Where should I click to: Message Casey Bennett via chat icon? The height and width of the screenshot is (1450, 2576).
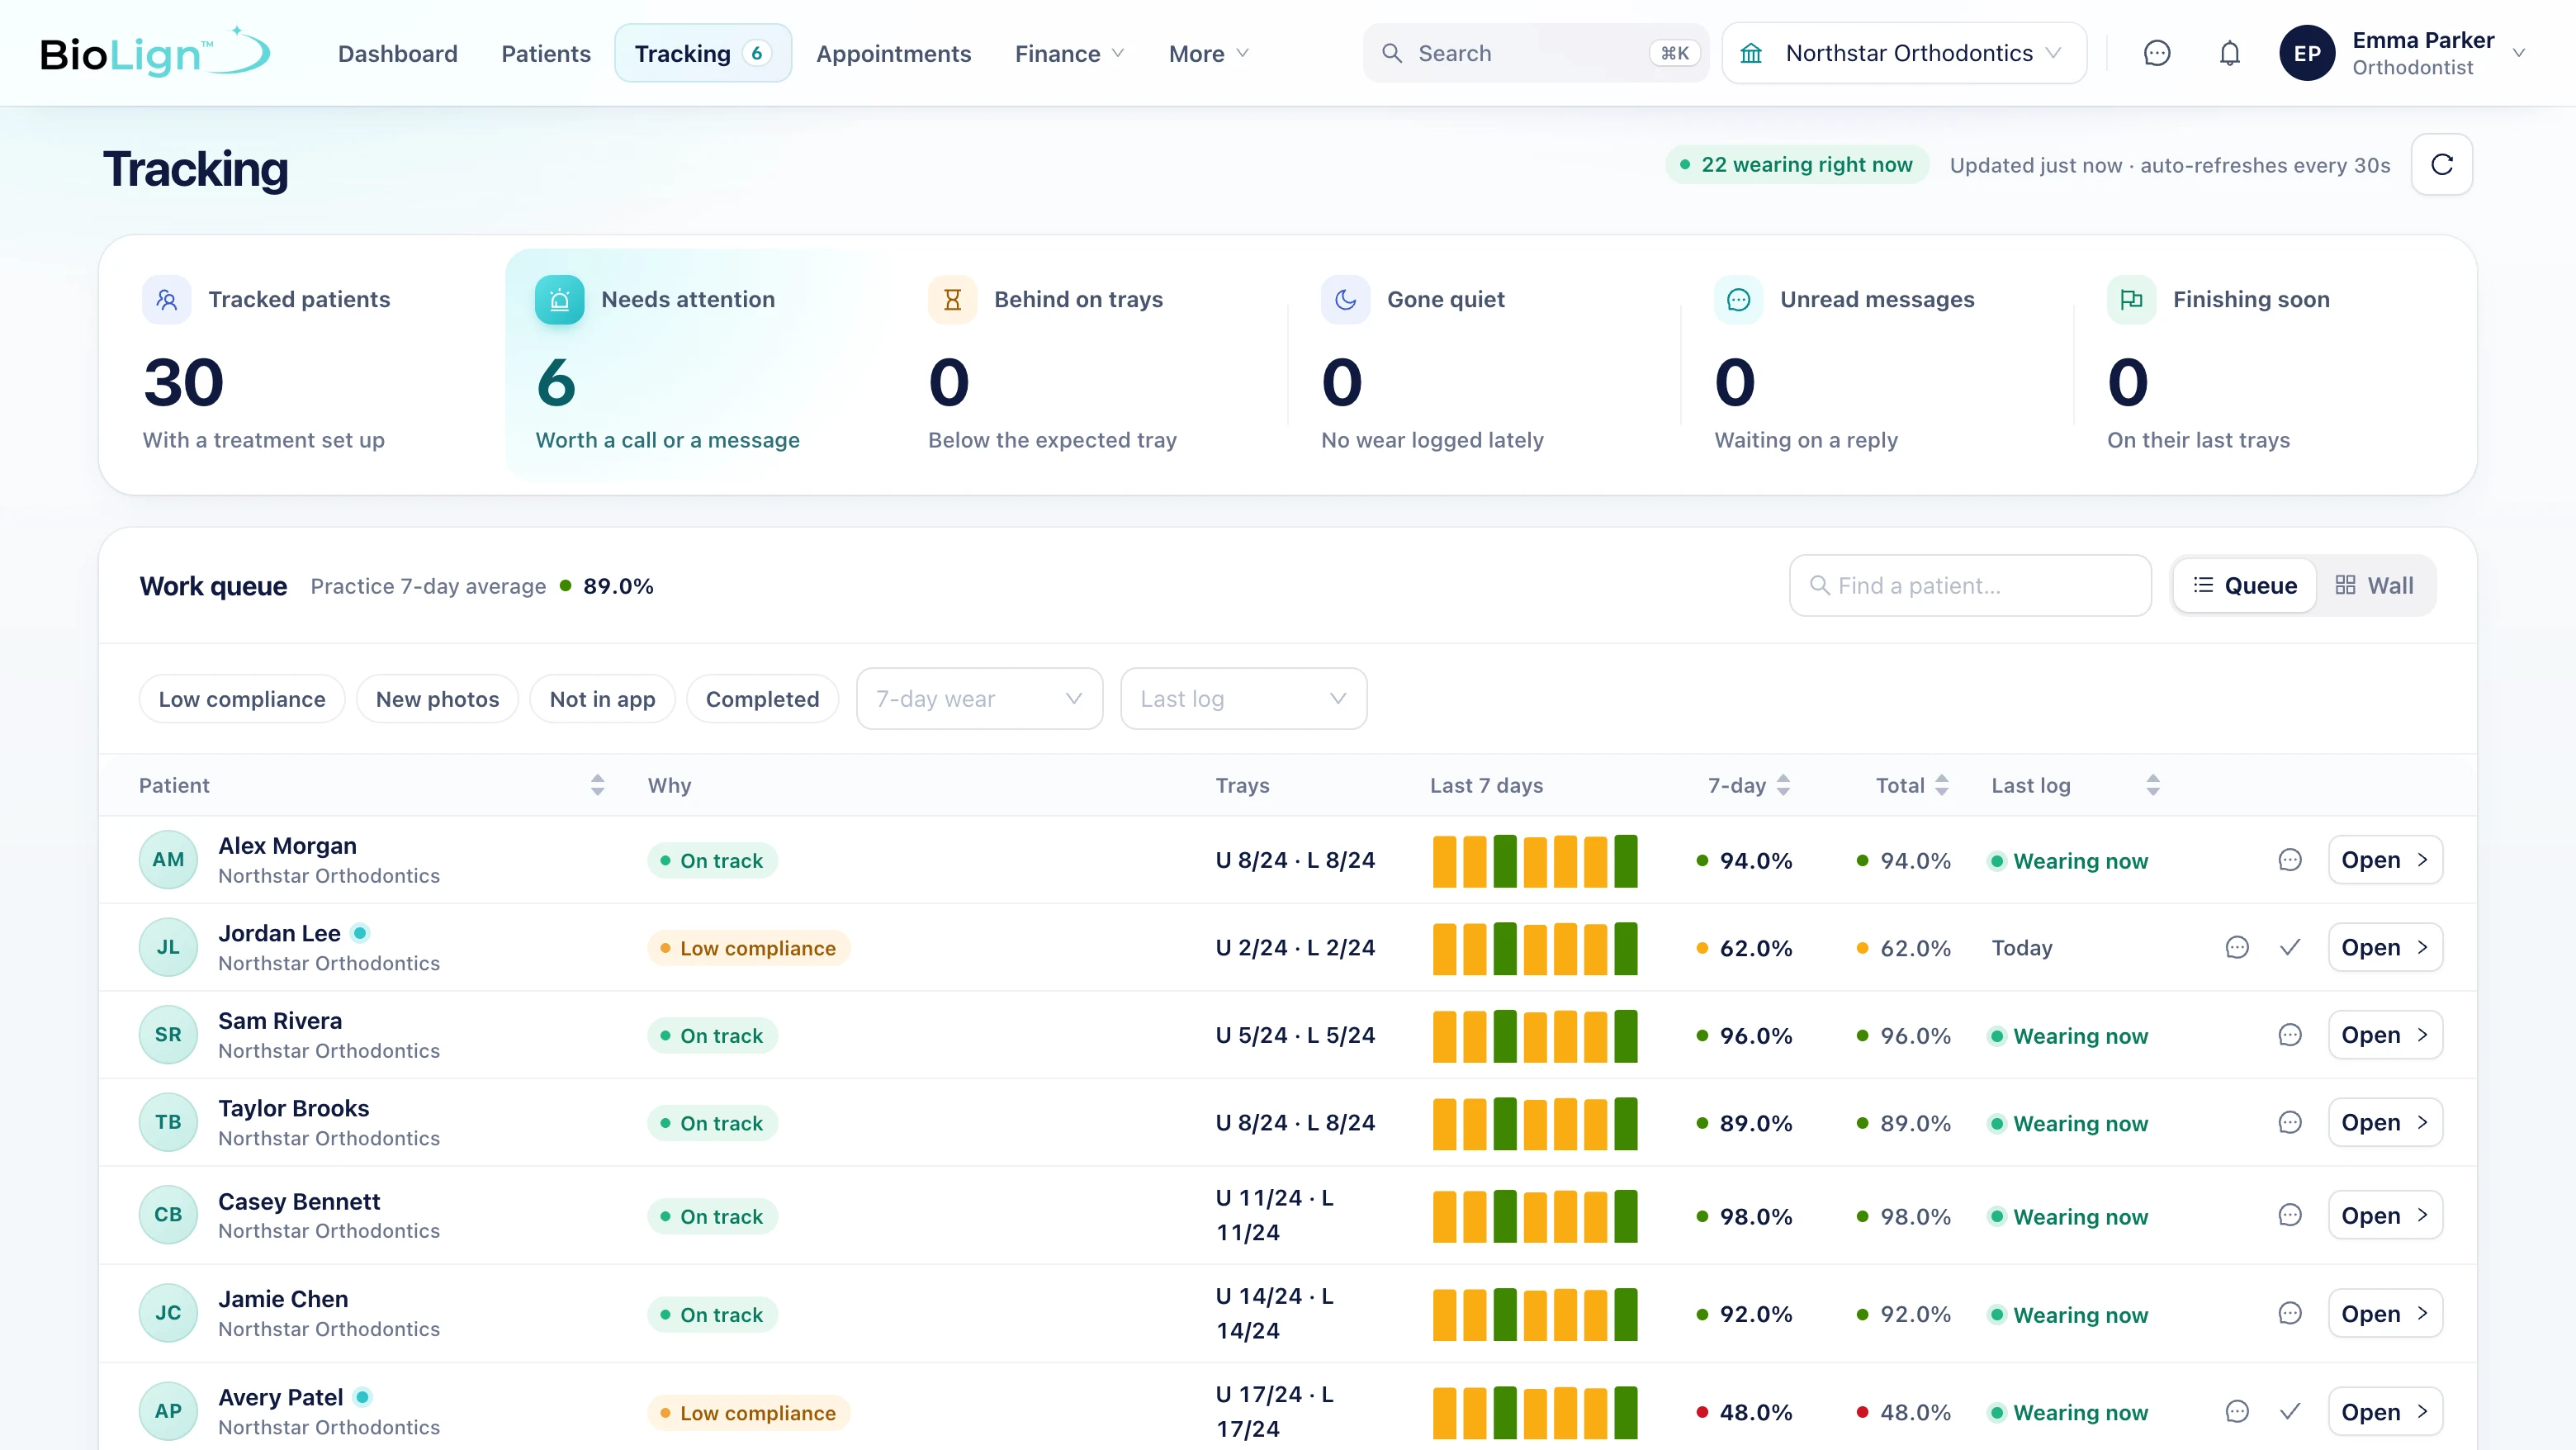click(2289, 1215)
